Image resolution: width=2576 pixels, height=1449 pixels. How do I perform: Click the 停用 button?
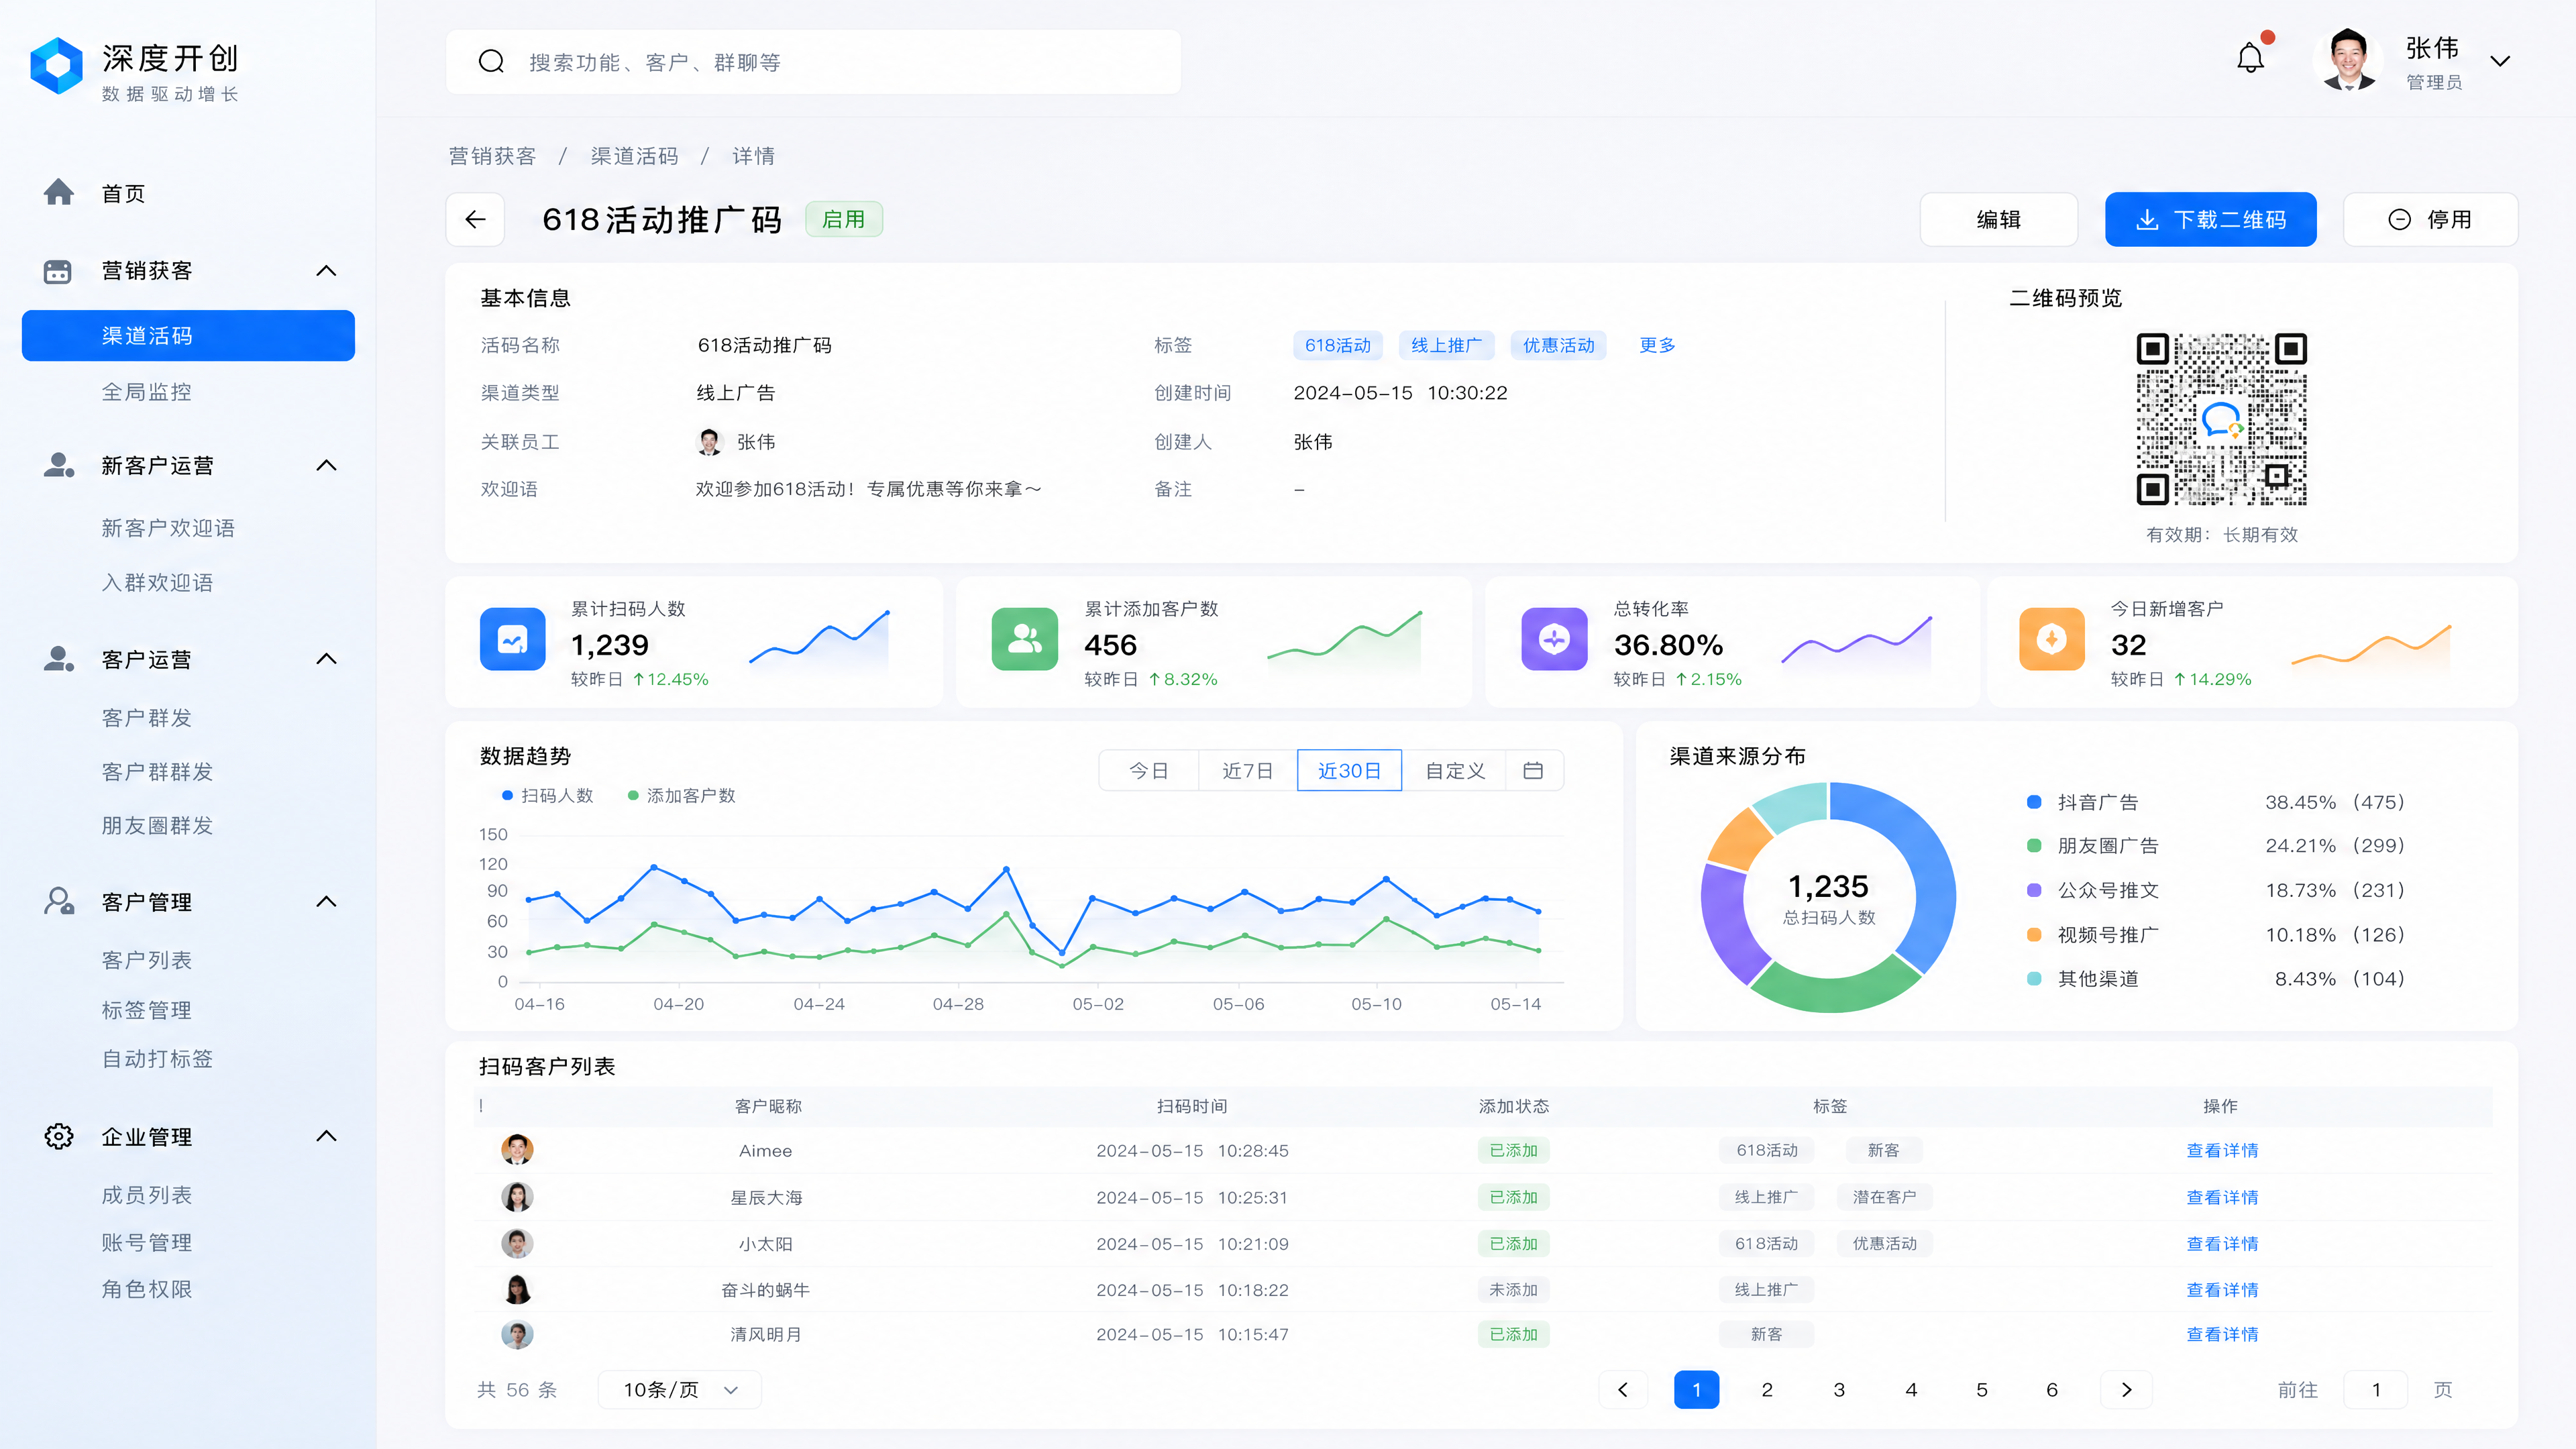coord(2430,219)
